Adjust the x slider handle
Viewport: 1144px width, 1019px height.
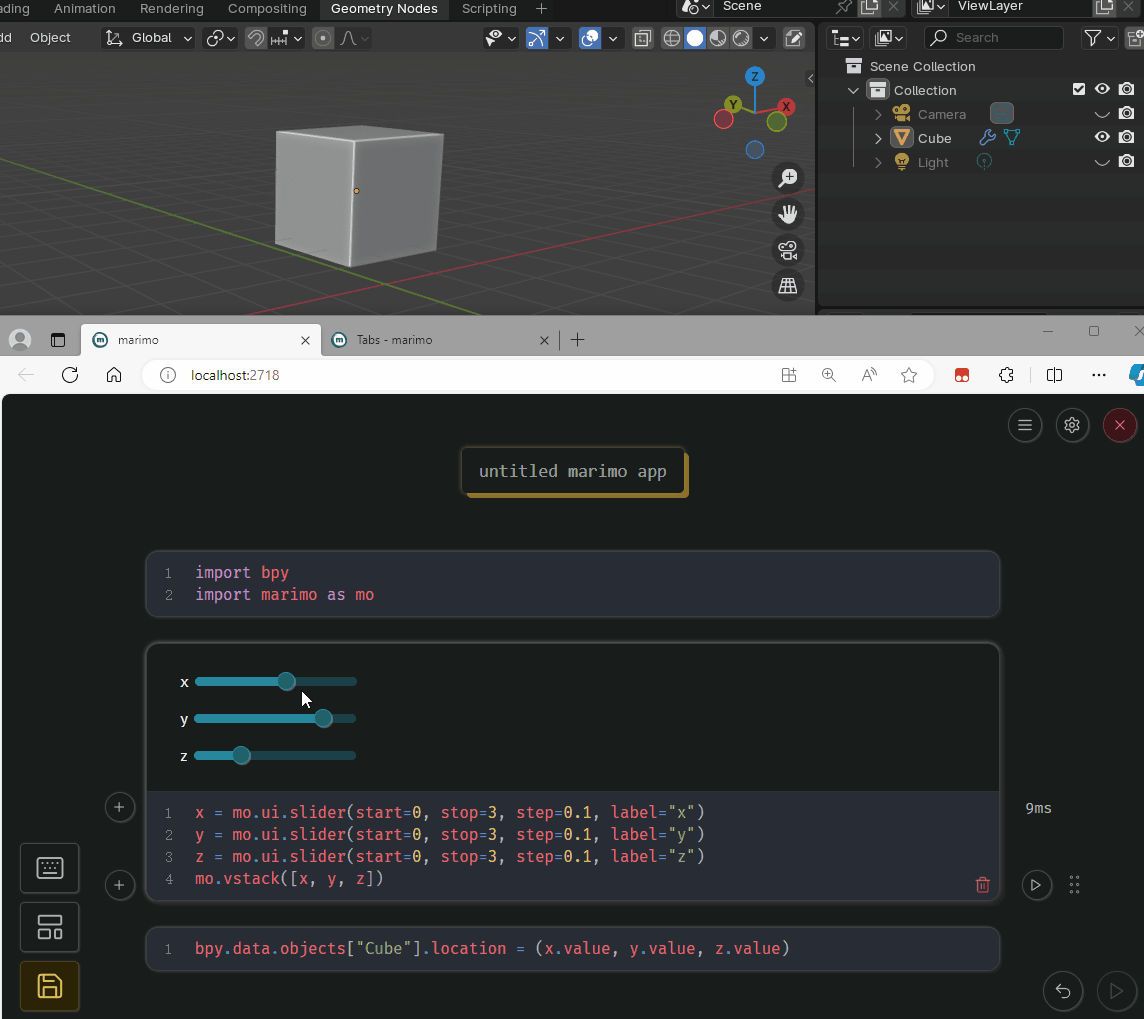point(286,681)
